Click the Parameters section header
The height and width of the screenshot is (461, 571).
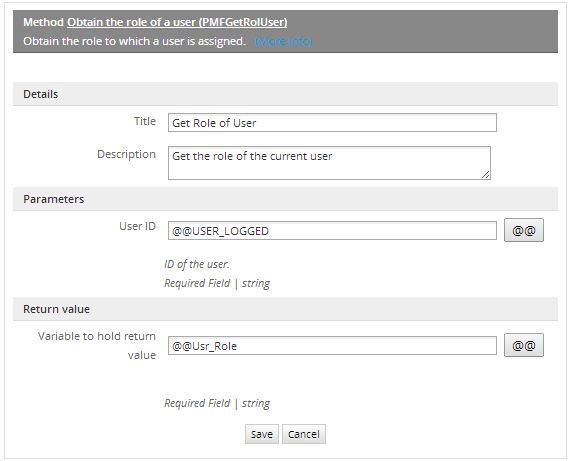(285, 199)
